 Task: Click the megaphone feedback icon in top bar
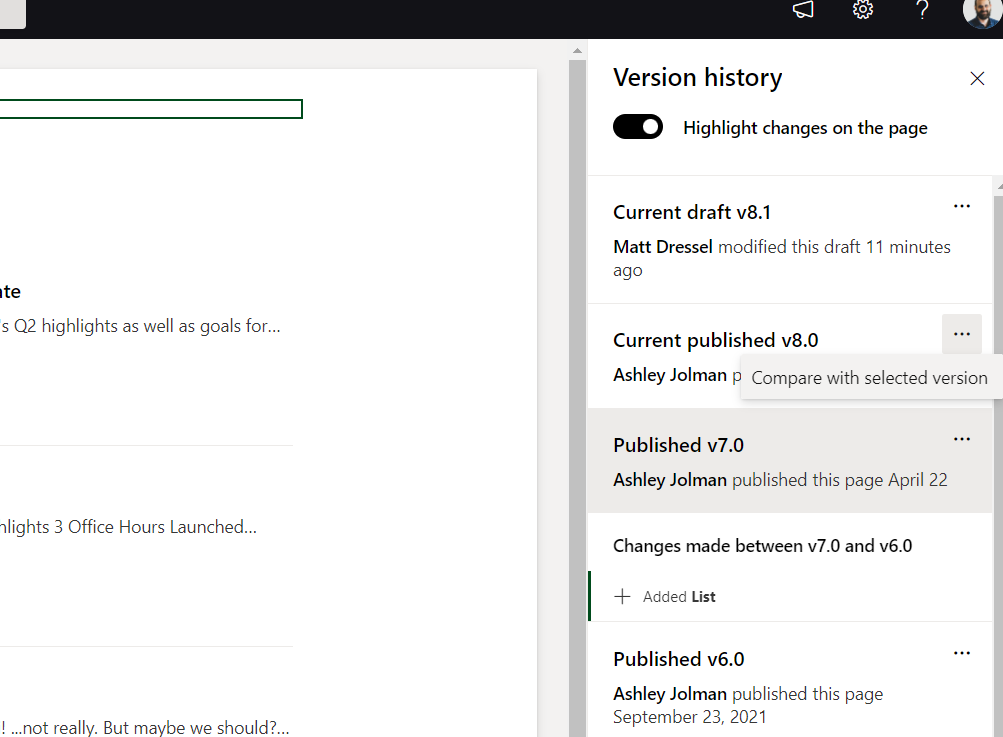tap(803, 10)
